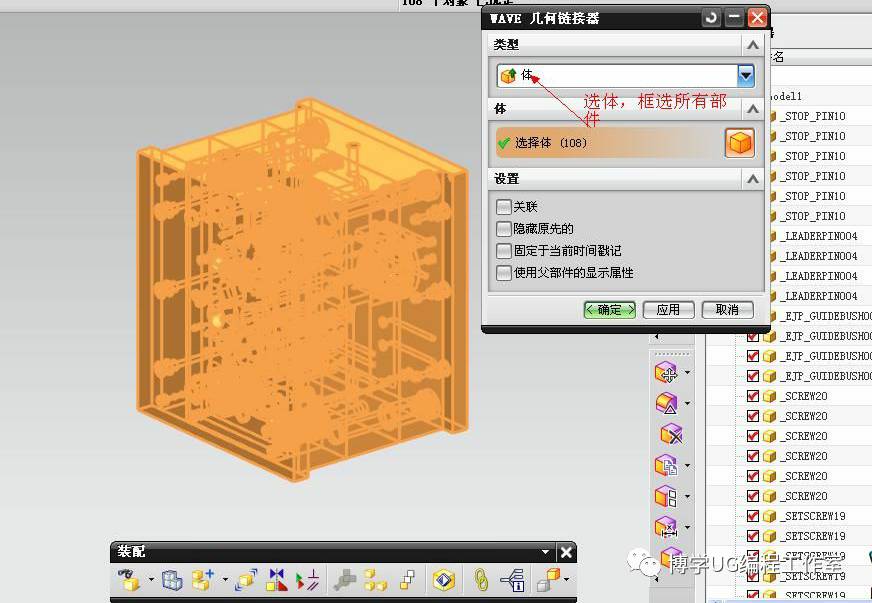Click the blue component boxes icon in assembly toolbar
This screenshot has height=603, width=872.
(172, 580)
